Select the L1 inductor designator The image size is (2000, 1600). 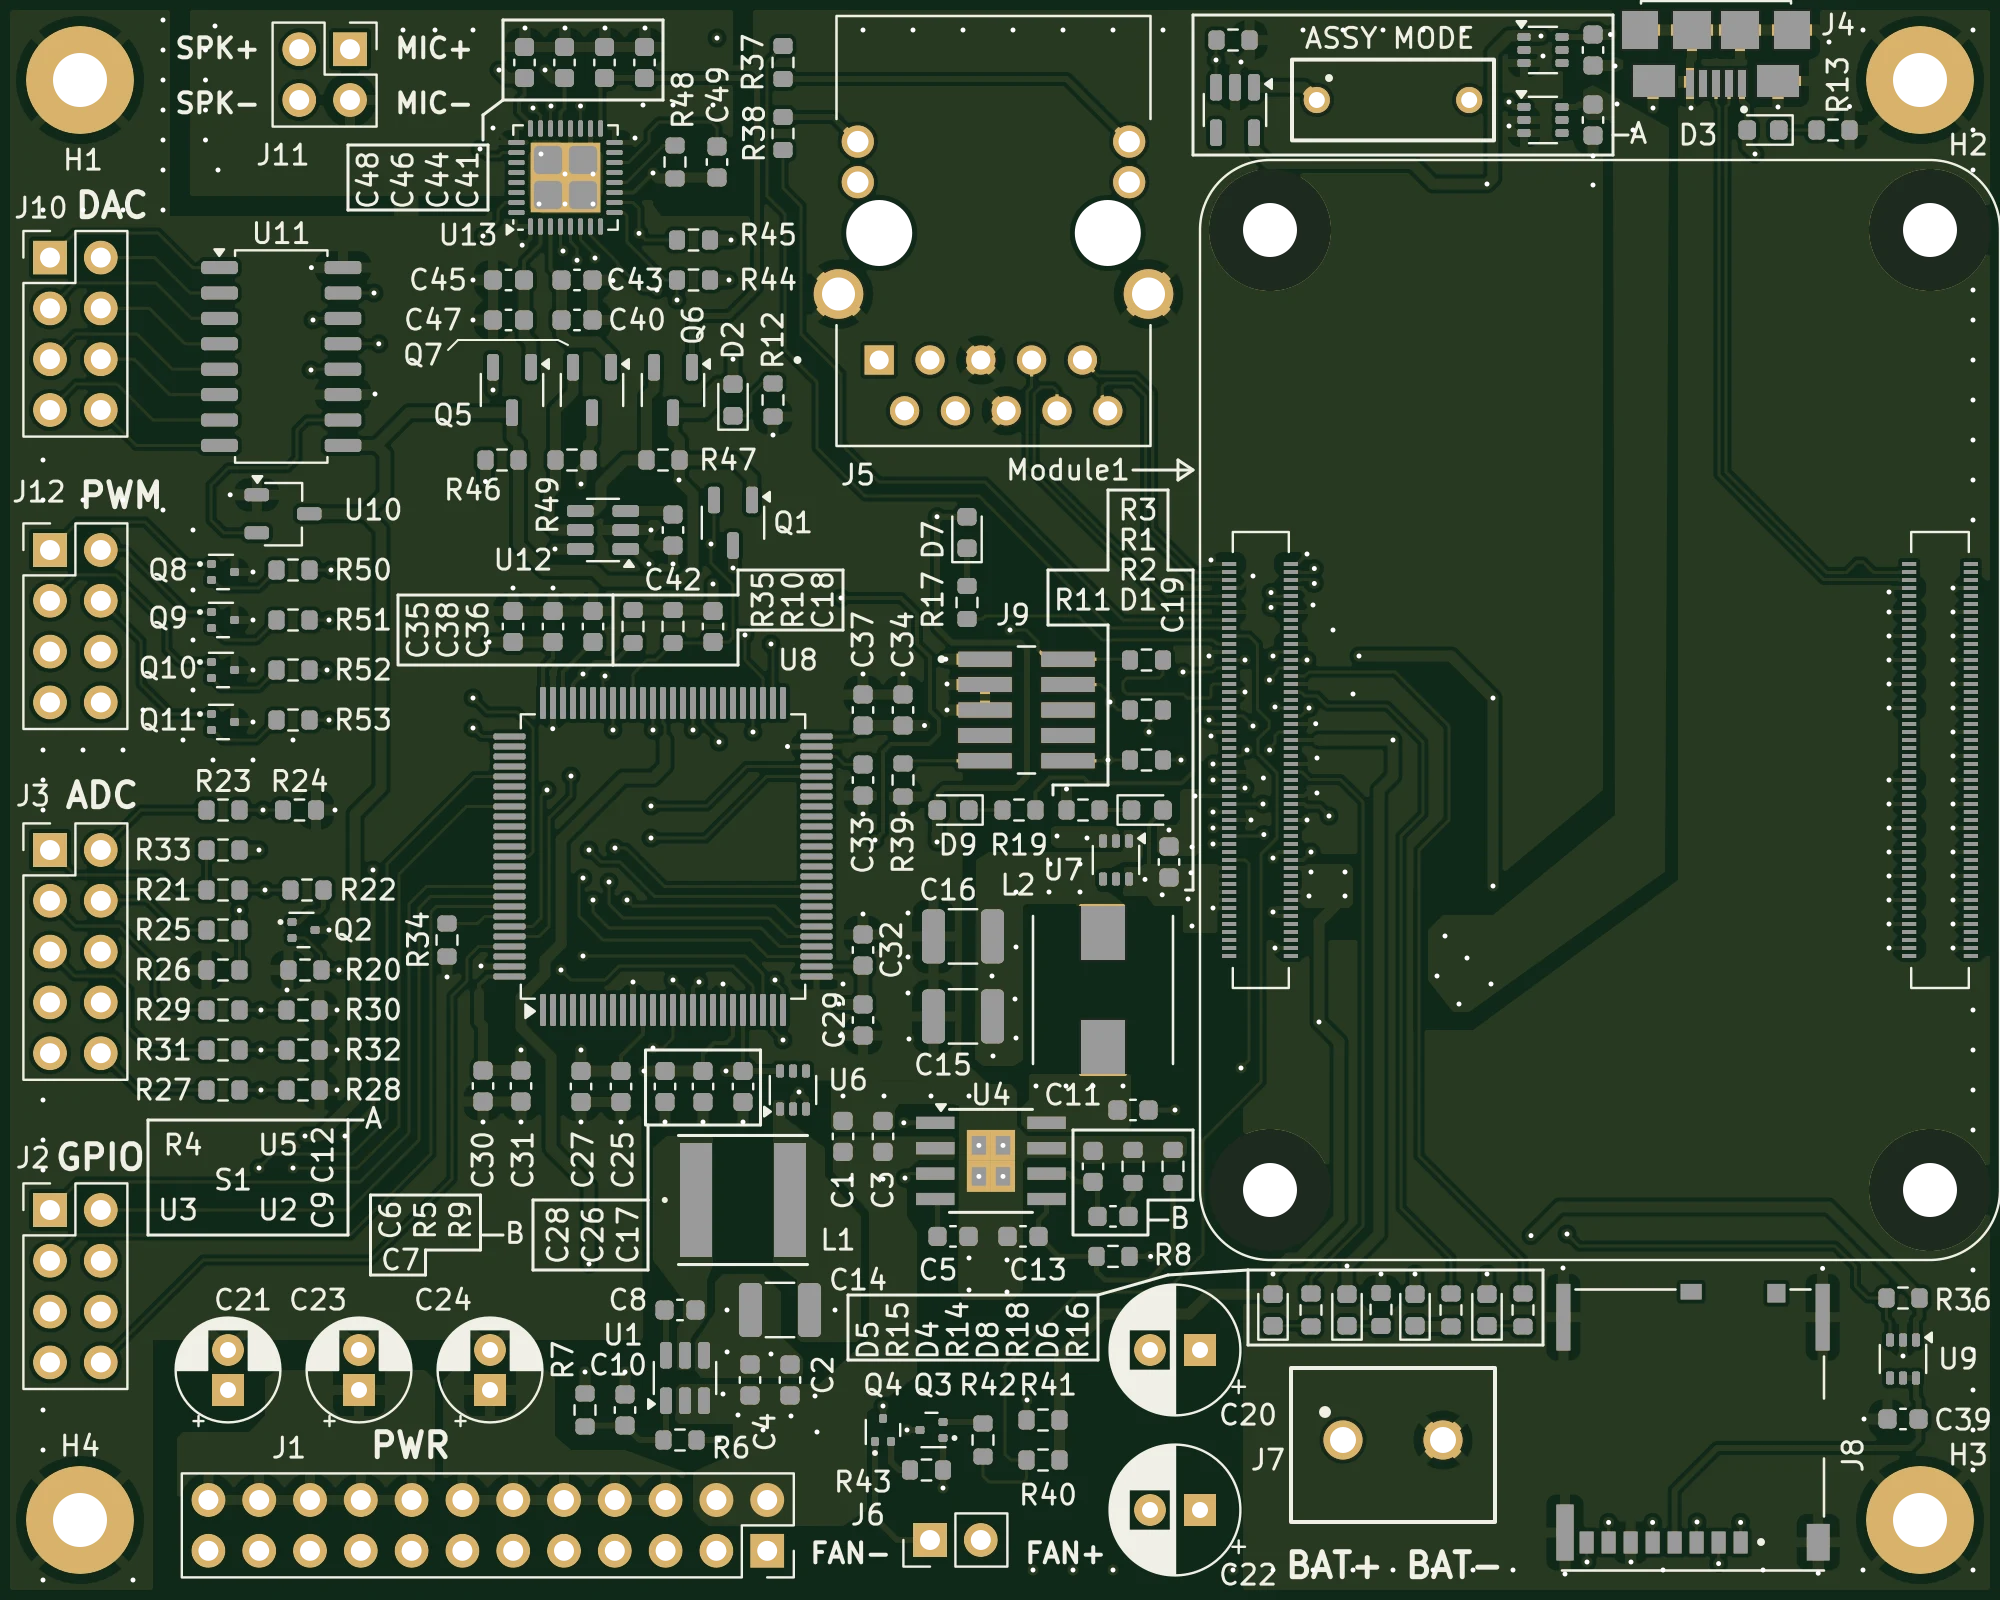click(838, 1240)
